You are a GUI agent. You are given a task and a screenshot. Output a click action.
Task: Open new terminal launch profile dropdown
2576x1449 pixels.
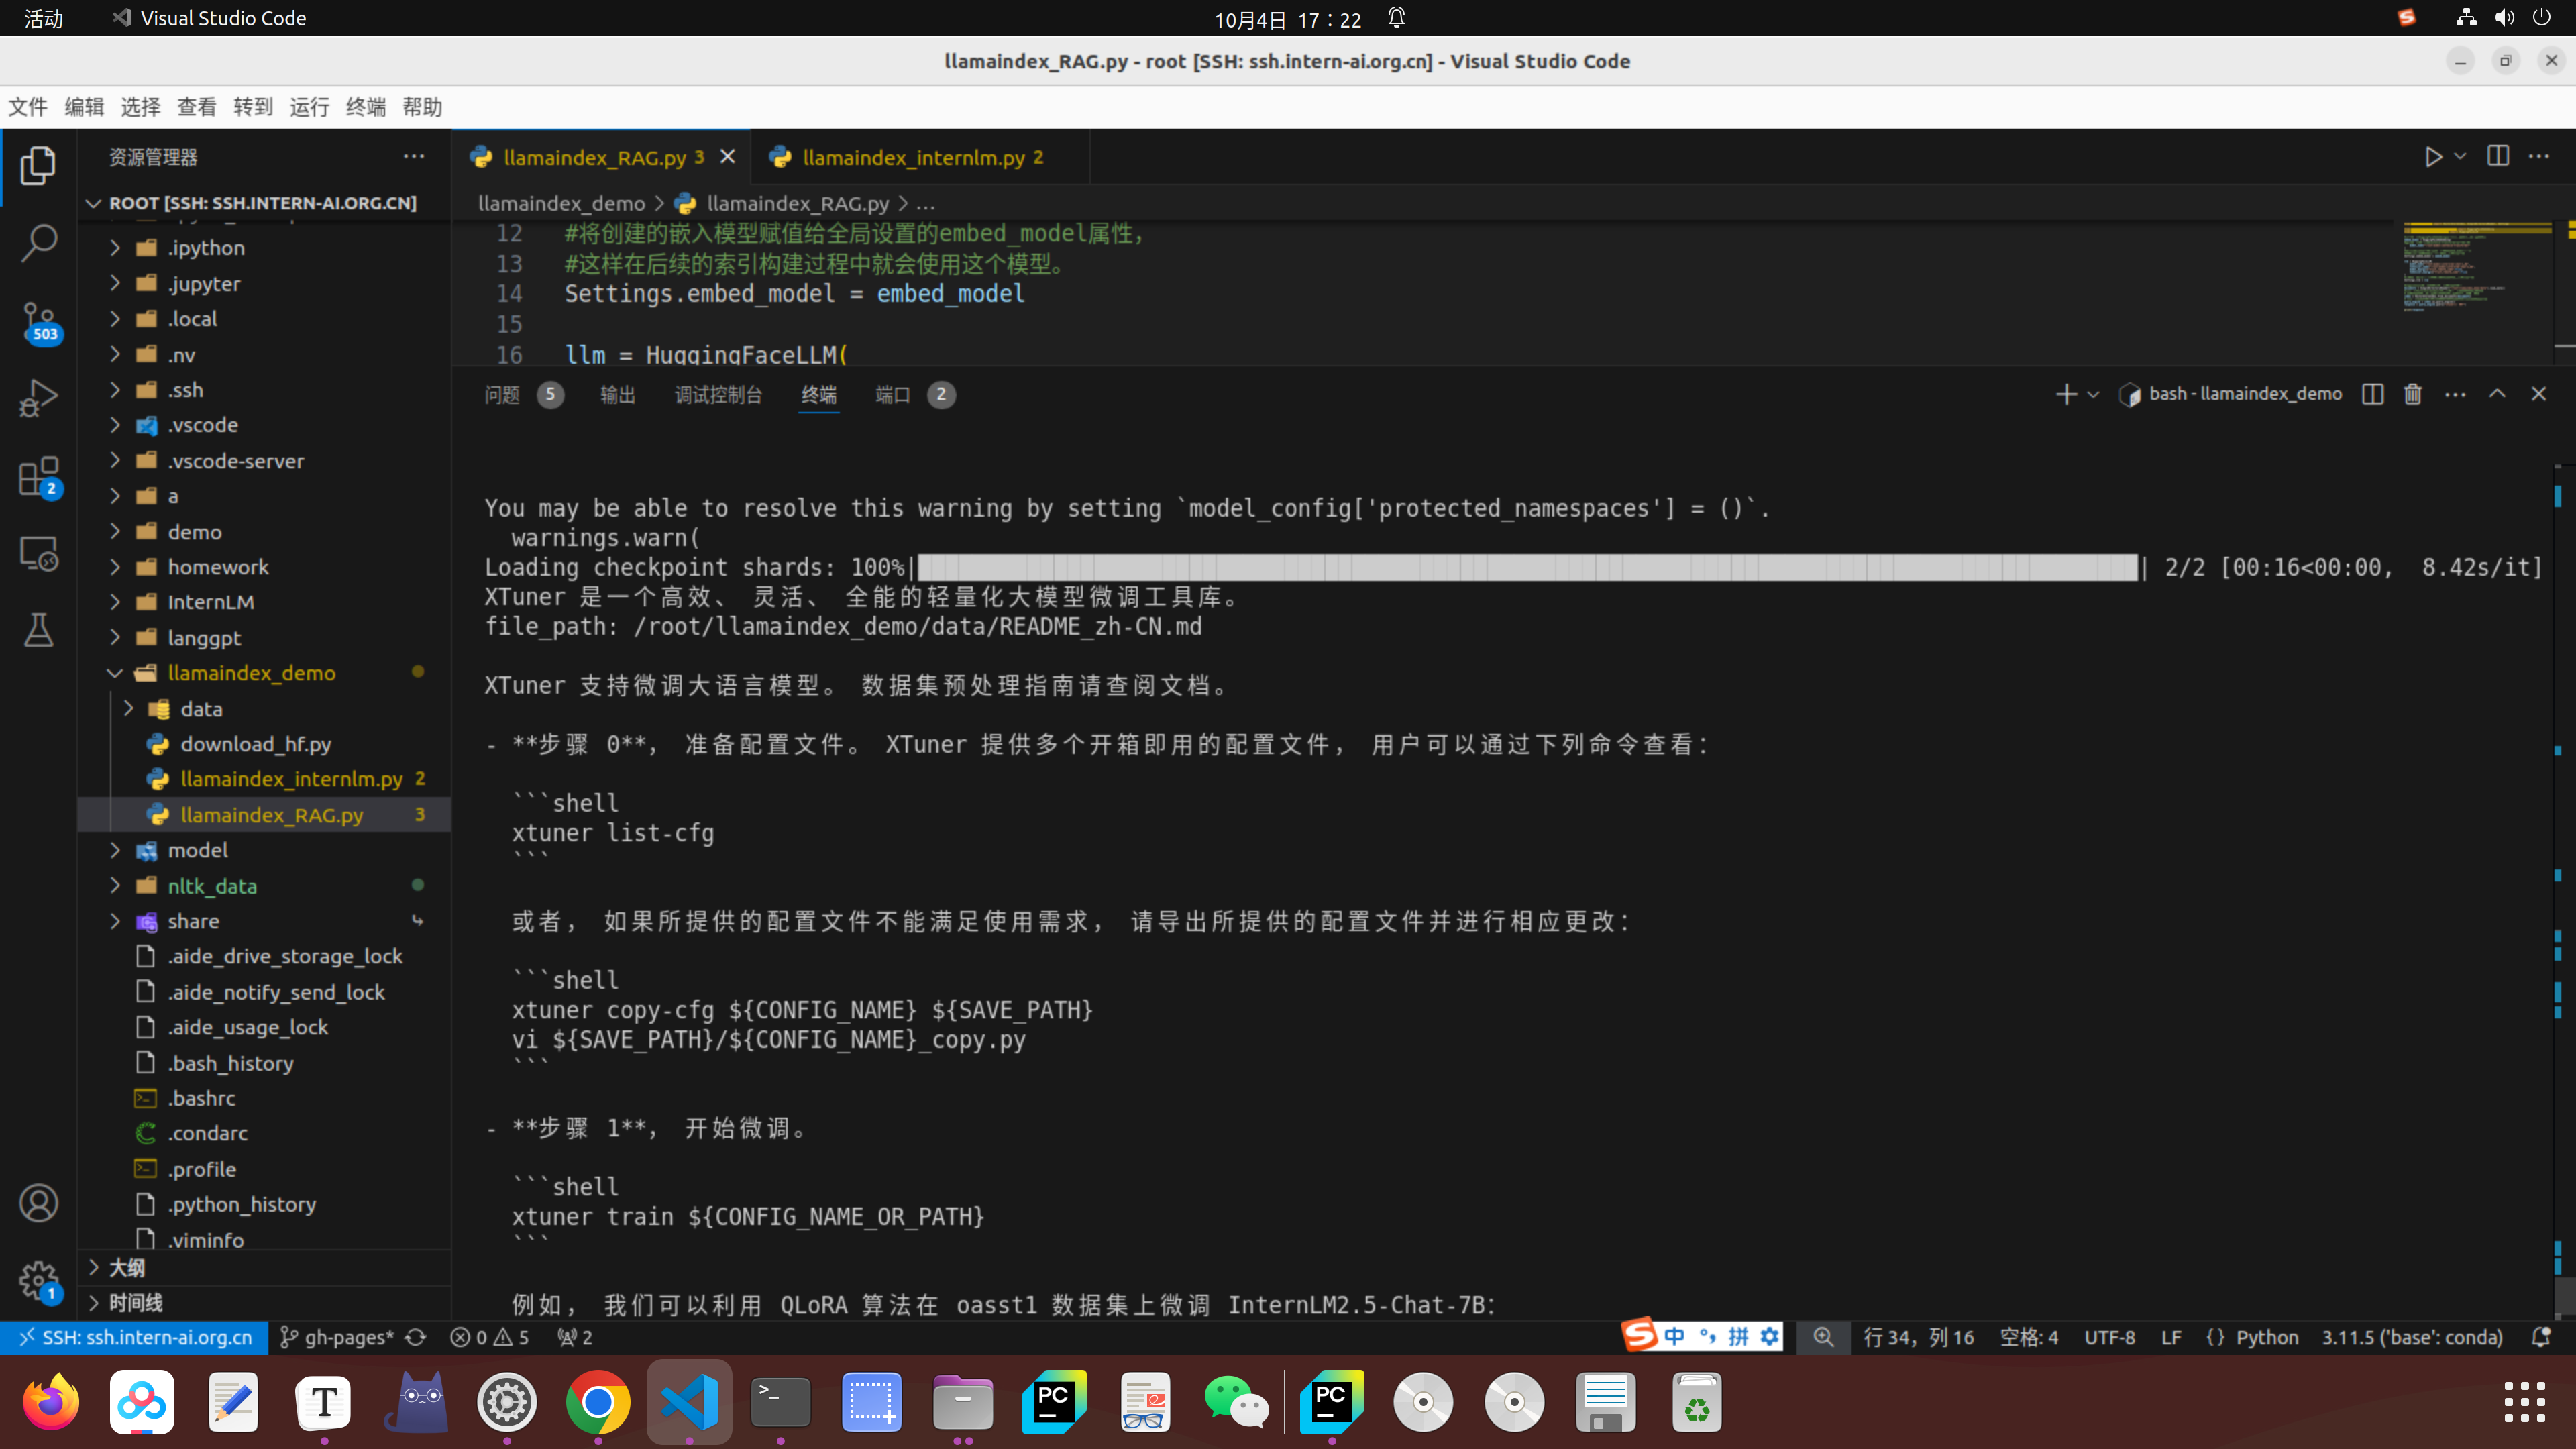tap(2093, 394)
